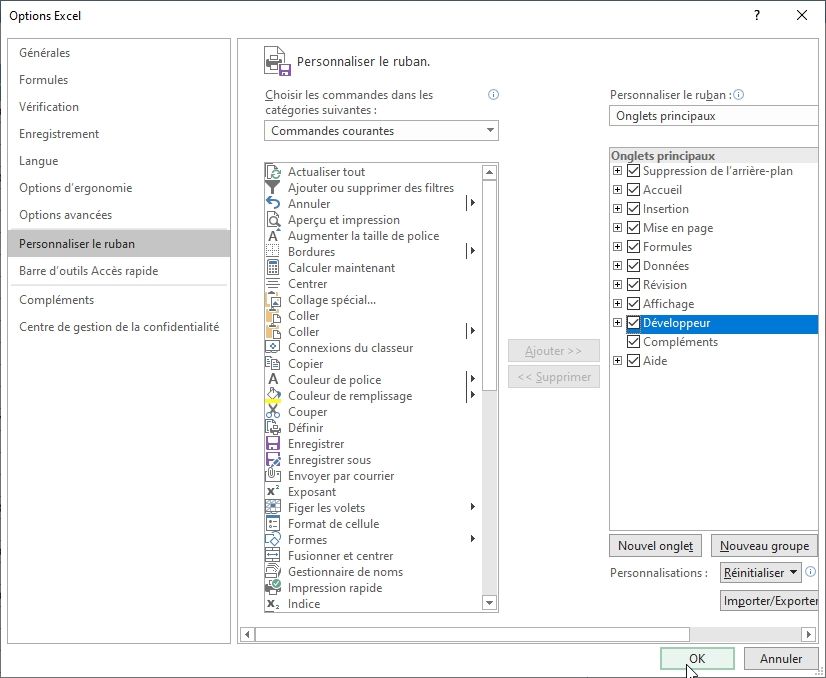Click the Nouveau groupe button
826x678 pixels.
(x=764, y=546)
